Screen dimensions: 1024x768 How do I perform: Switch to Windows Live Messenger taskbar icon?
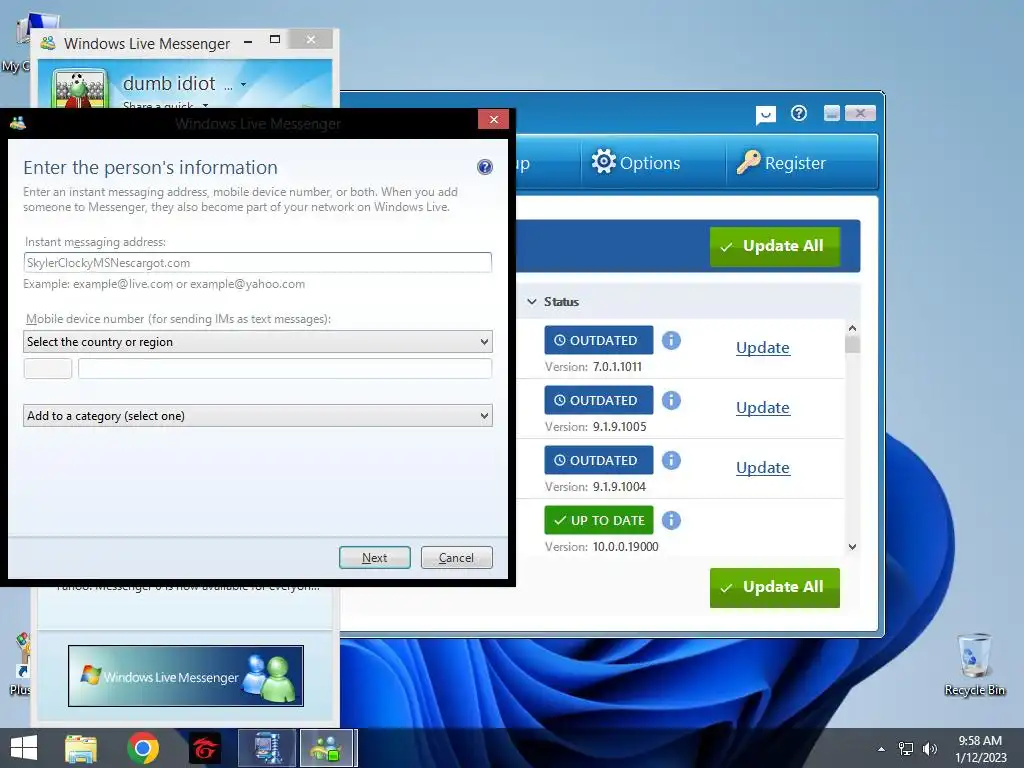(327, 748)
